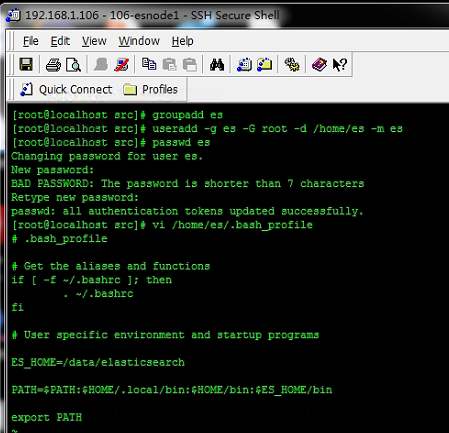449x433 pixels.
Task: Click the 'vi /home/es/.bash_profile' command
Action: click(232, 225)
